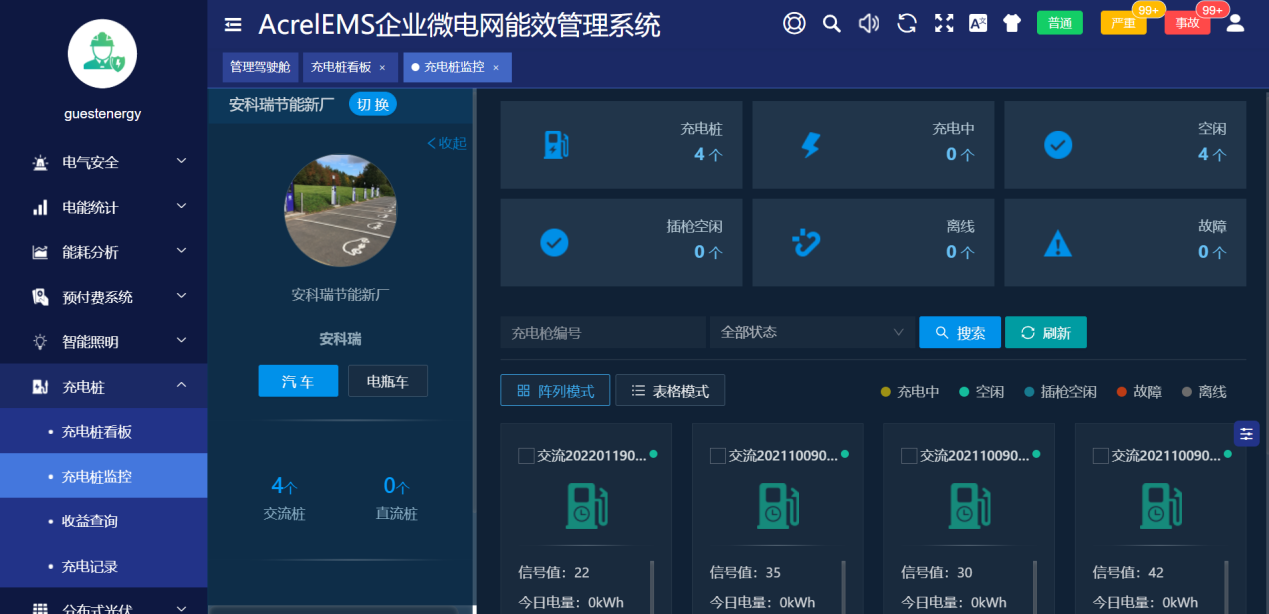Click the refresh arrows icon in header
Screen dimensions: 1269x614
click(x=907, y=24)
